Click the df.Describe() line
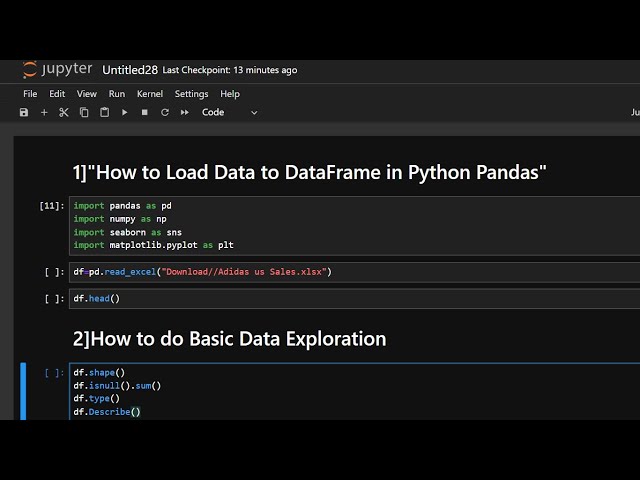The height and width of the screenshot is (480, 640). 107,412
